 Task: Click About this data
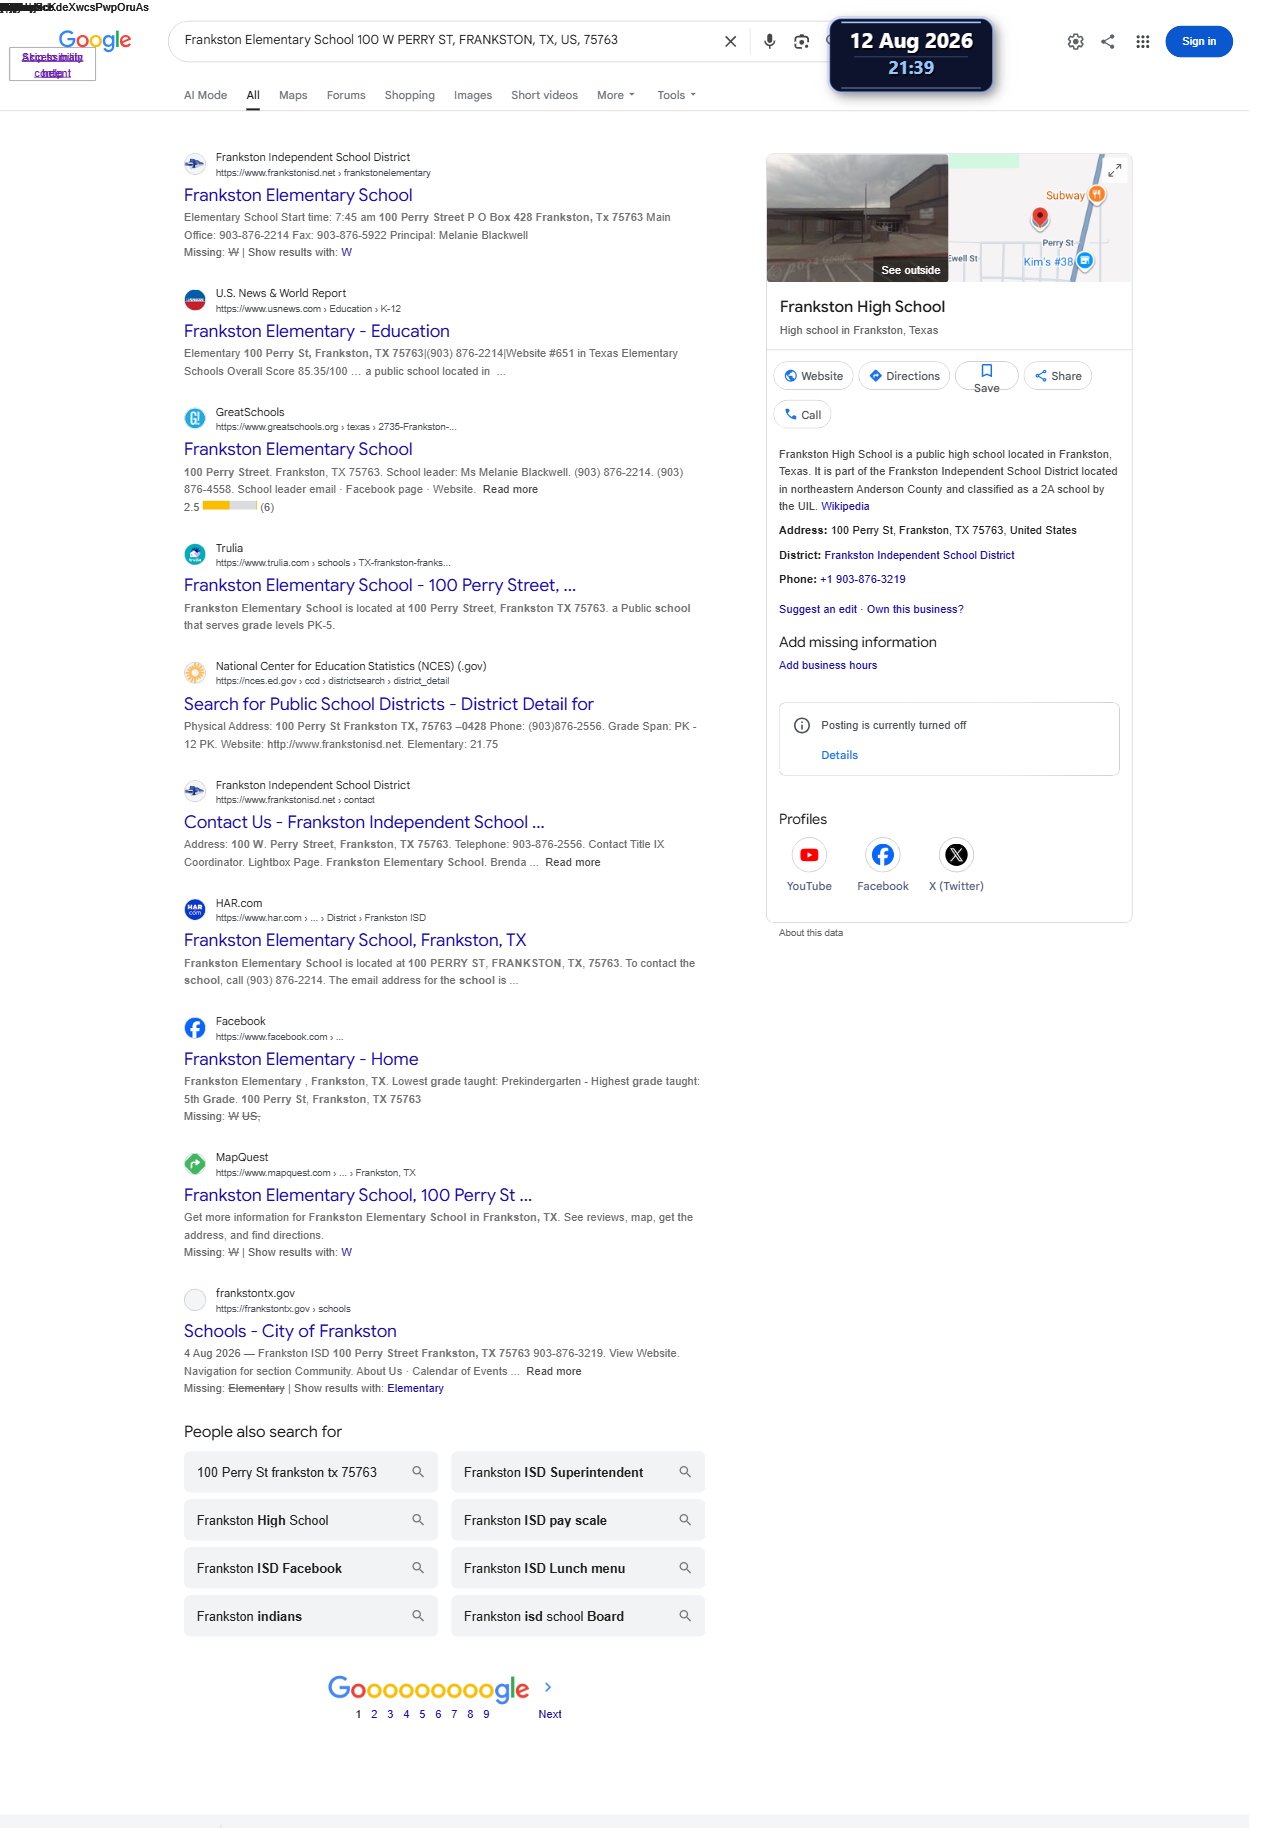click(811, 933)
